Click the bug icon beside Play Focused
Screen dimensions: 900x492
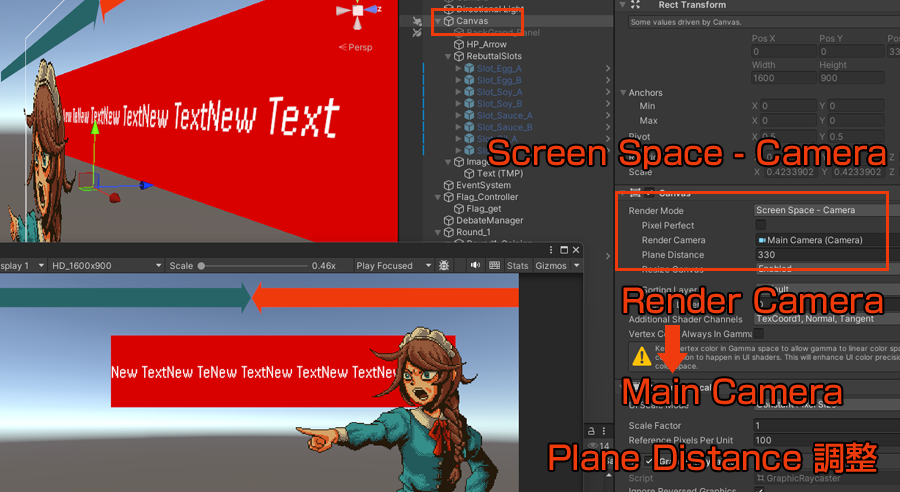[x=444, y=266]
